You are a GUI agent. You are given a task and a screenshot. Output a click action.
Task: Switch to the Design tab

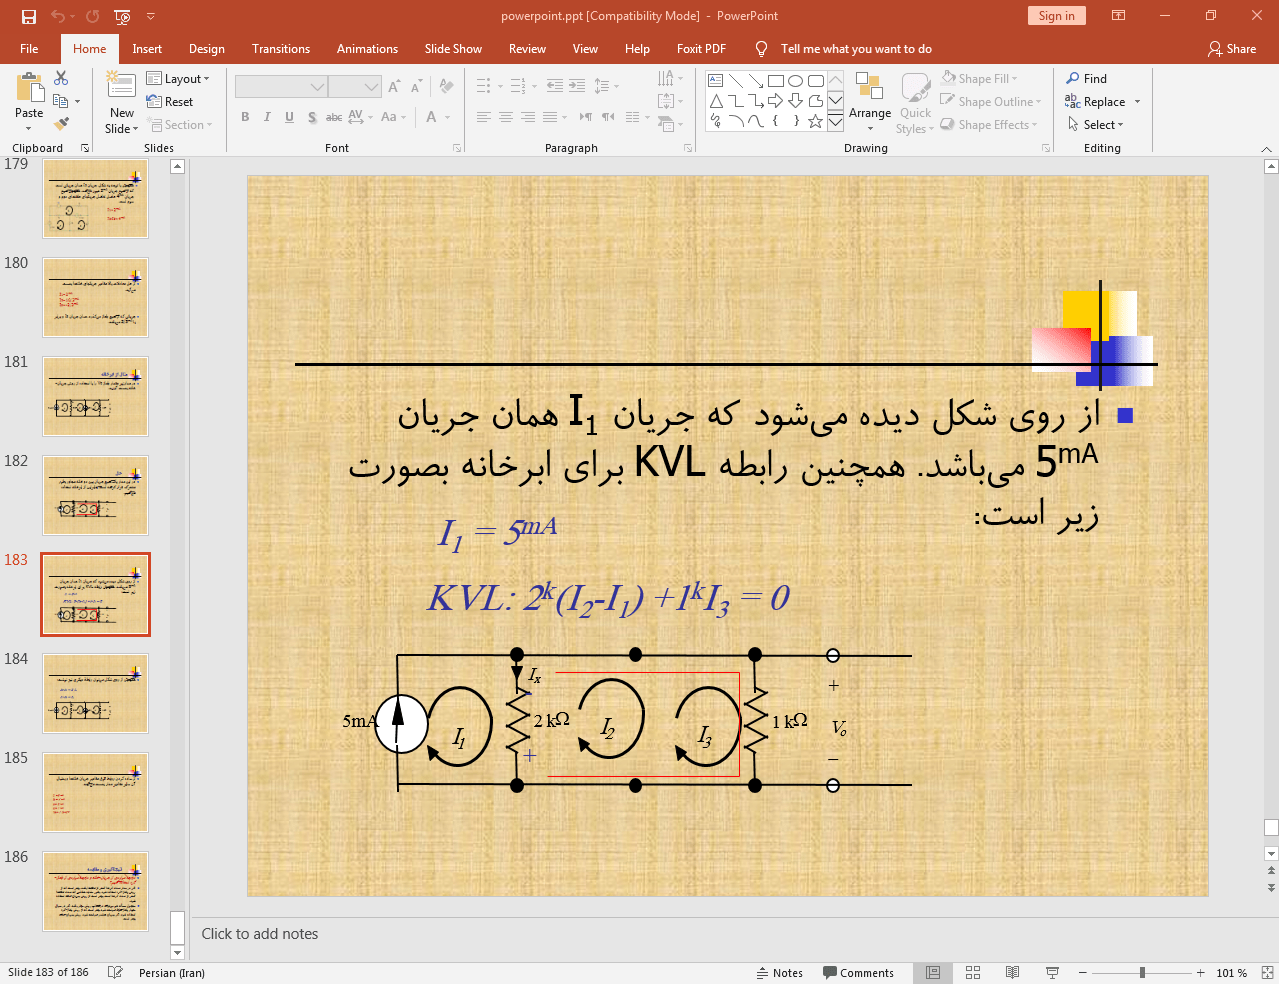(x=207, y=49)
